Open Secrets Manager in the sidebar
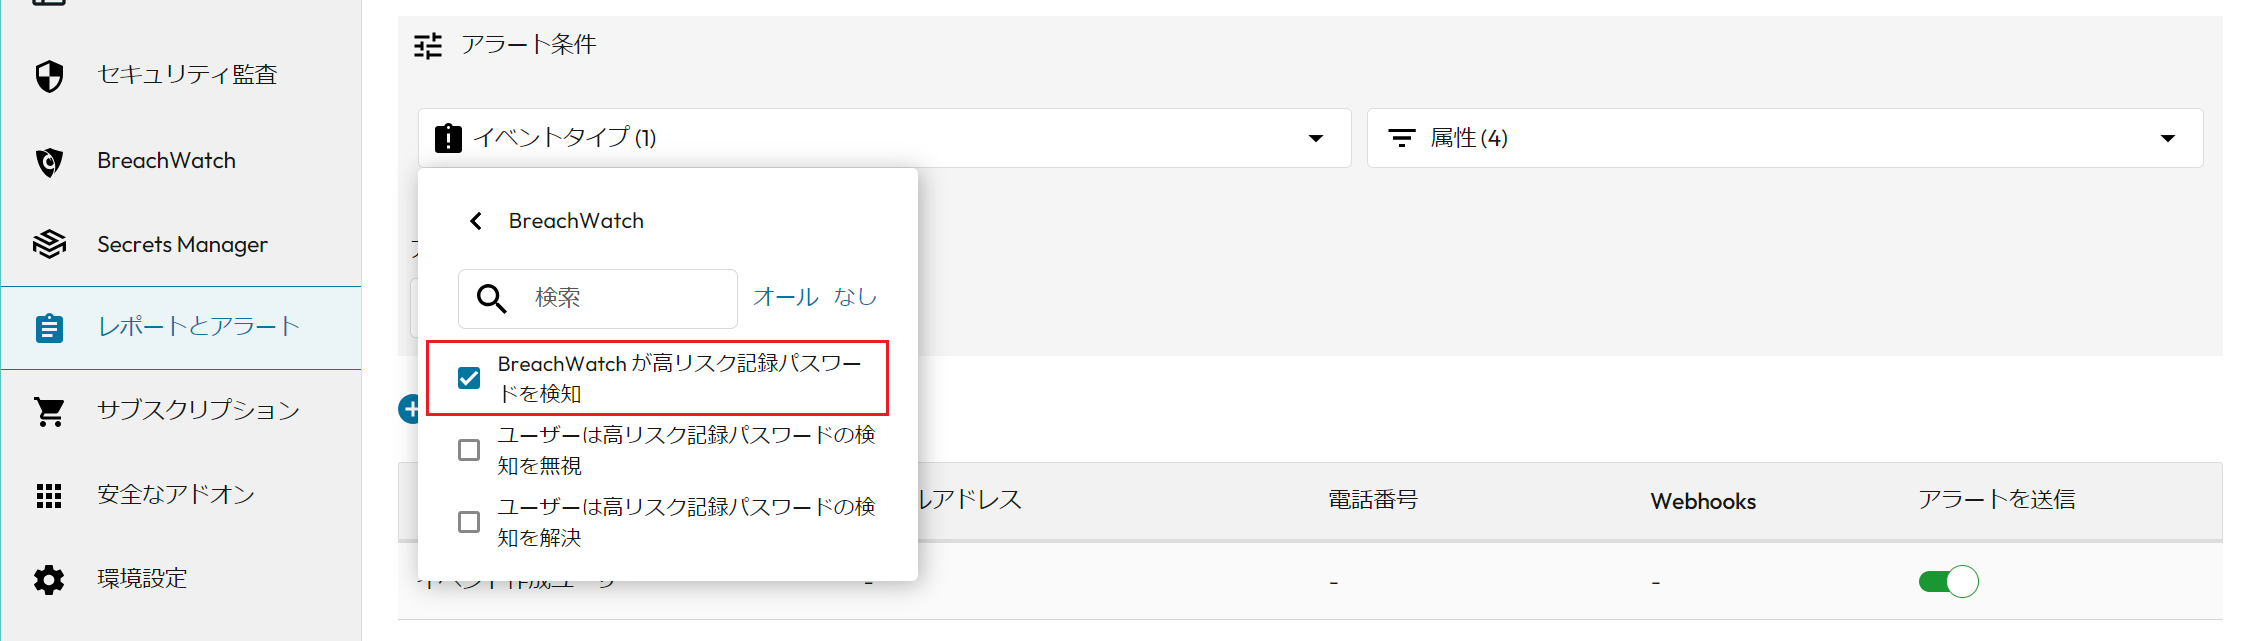 181,244
